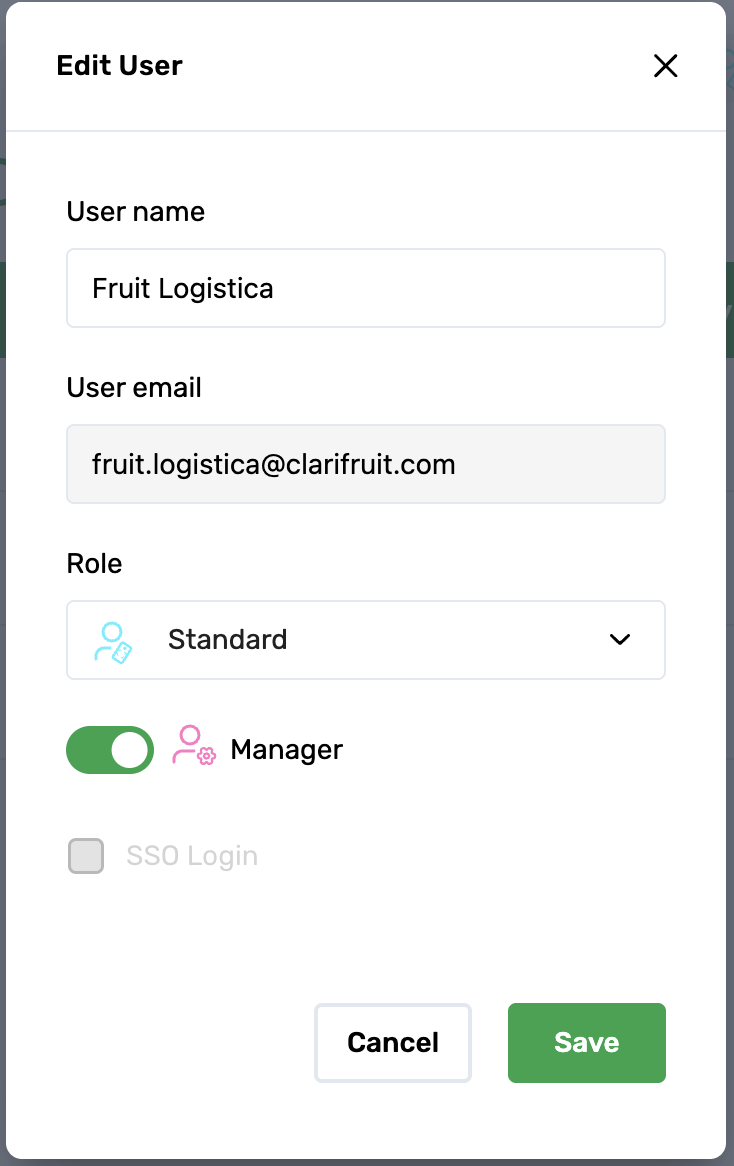The height and width of the screenshot is (1166, 734).
Task: Click the Role label
Action: (94, 564)
